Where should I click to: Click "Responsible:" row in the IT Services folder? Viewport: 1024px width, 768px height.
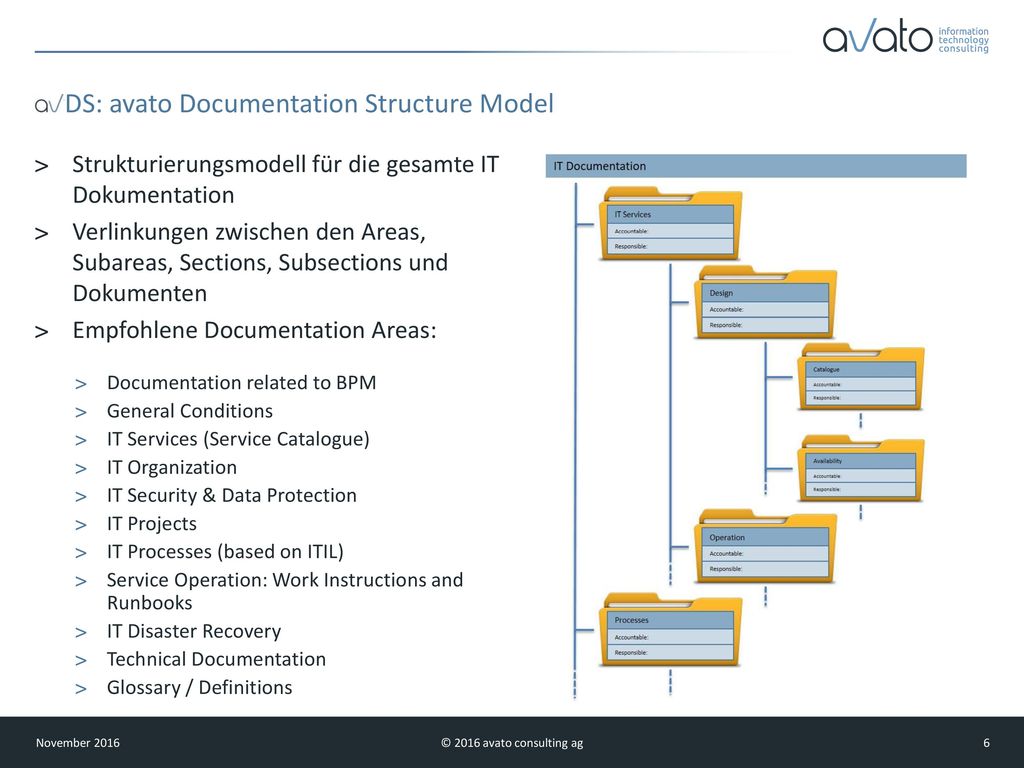point(671,246)
